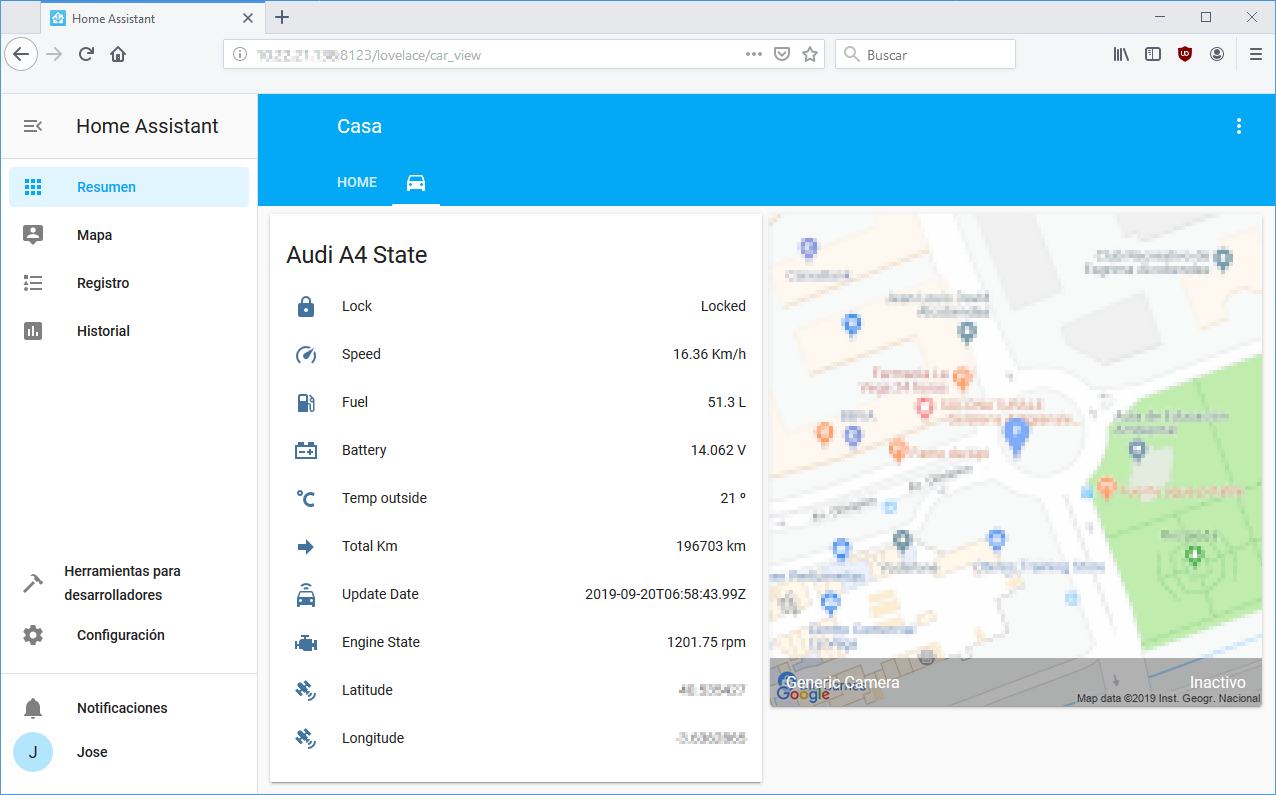The width and height of the screenshot is (1276, 795).
Task: Open Notificaciones bell icon
Action: coord(33,708)
